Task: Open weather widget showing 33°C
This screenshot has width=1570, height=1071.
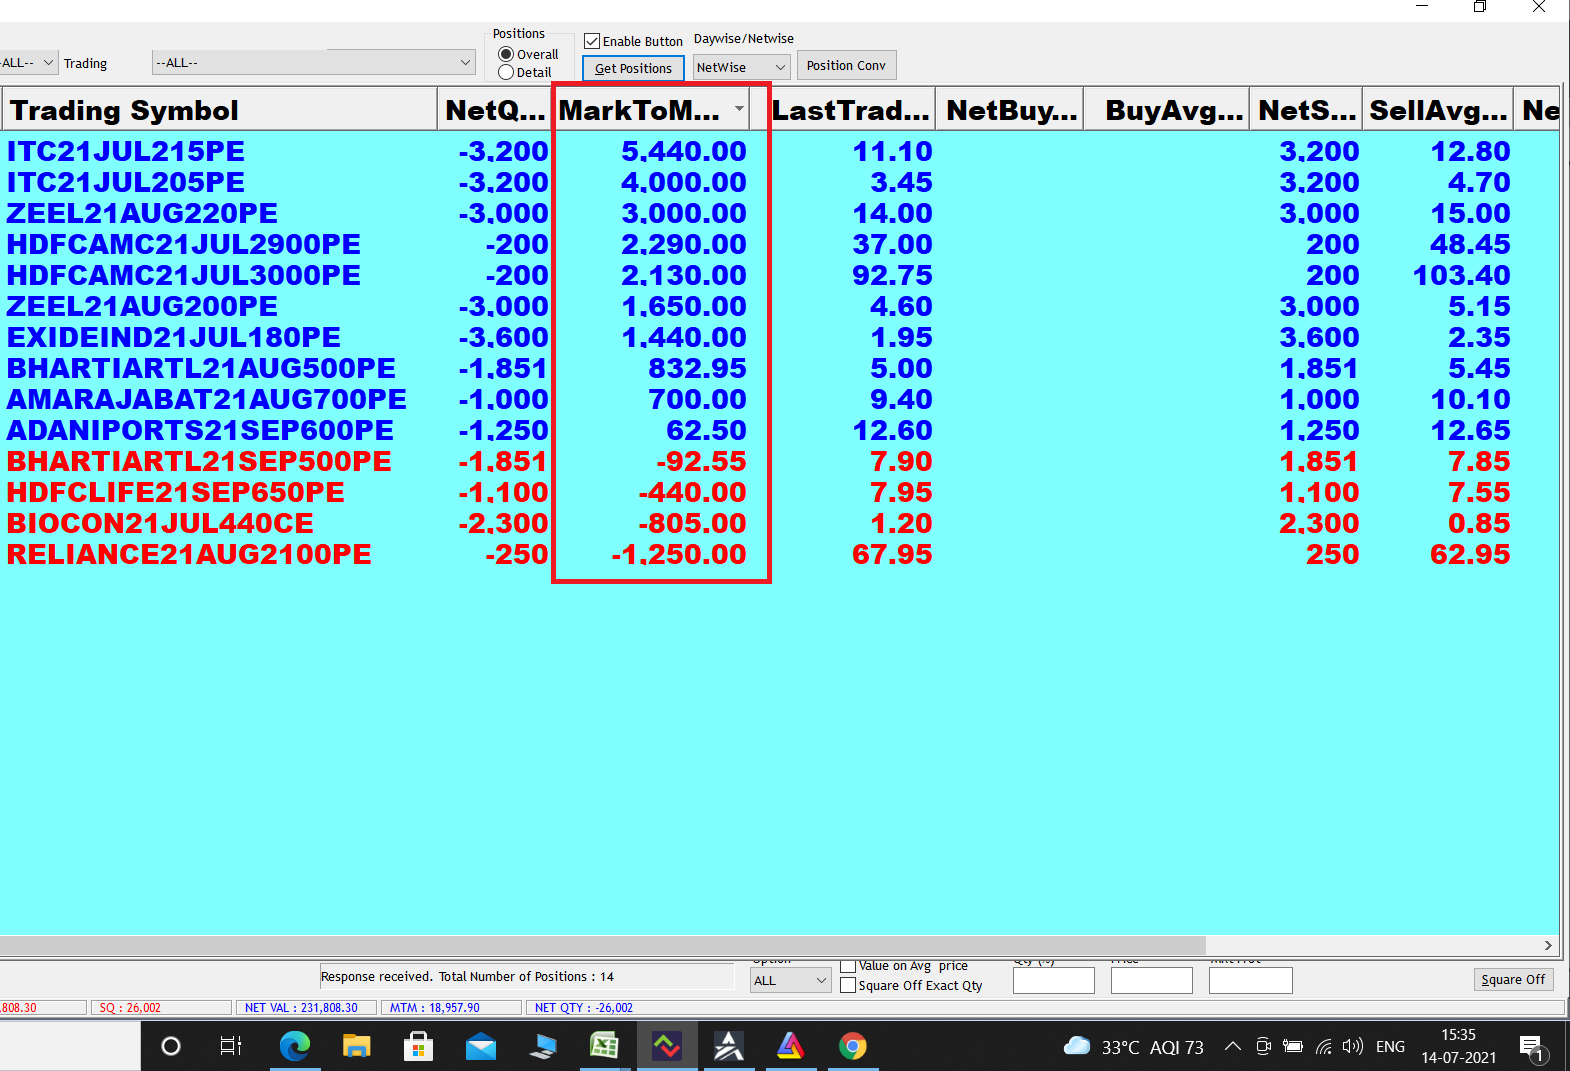Action: [x=1133, y=1047]
